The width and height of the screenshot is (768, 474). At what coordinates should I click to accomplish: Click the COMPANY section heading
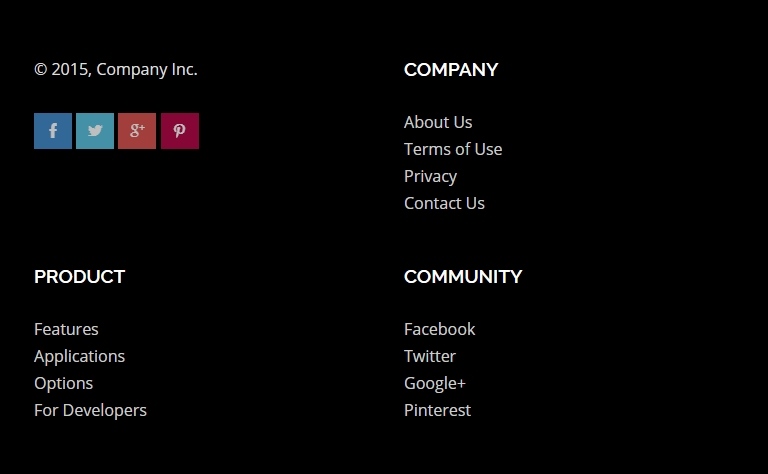tap(451, 70)
